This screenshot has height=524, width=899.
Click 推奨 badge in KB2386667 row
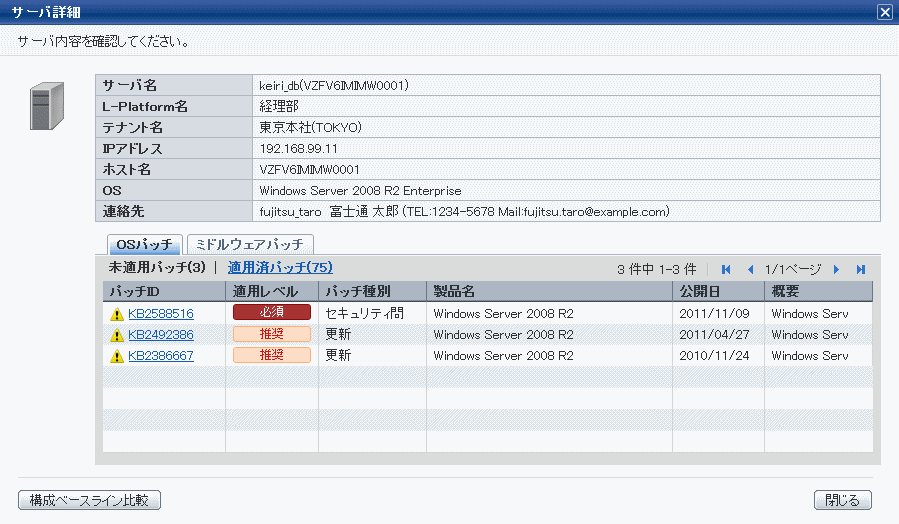coord(272,355)
